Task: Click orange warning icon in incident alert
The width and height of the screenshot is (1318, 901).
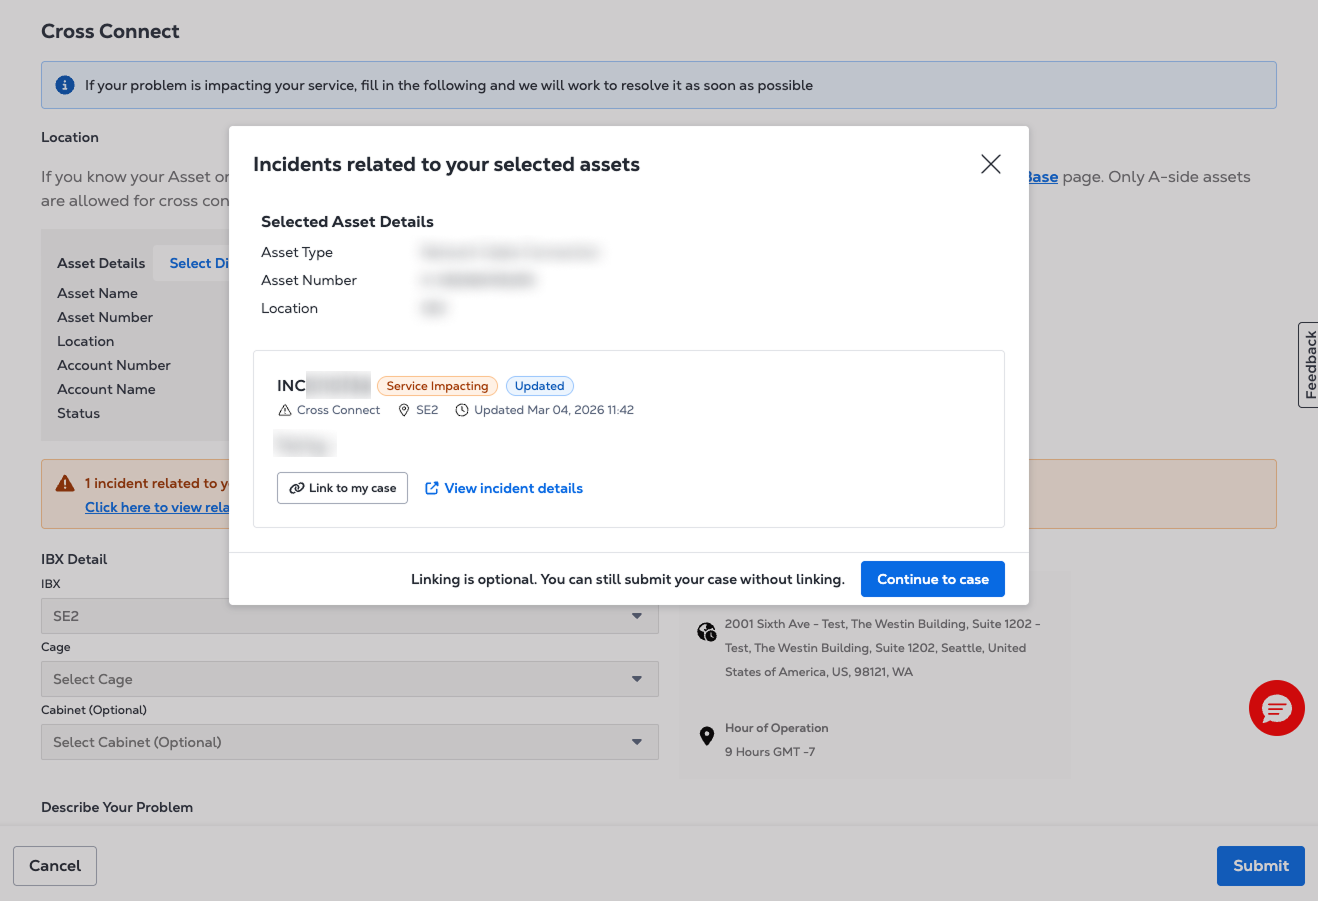Action: (x=65, y=483)
